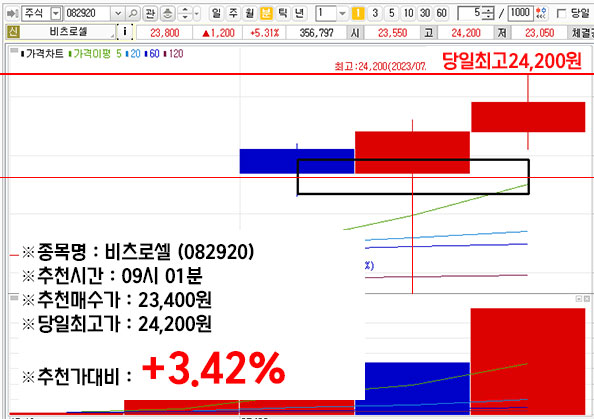Viewport: 594px width, 419px height.
Task: Enable the 당일 checkbox
Action: pos(561,14)
